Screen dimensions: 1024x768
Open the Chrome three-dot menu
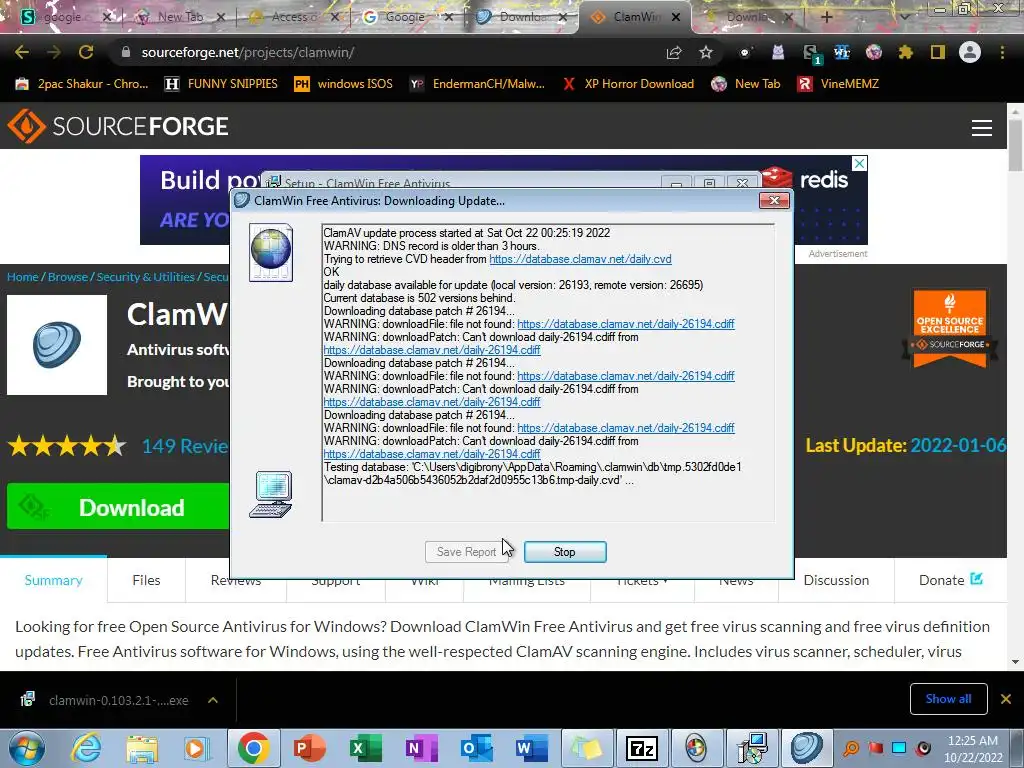coord(1002,52)
